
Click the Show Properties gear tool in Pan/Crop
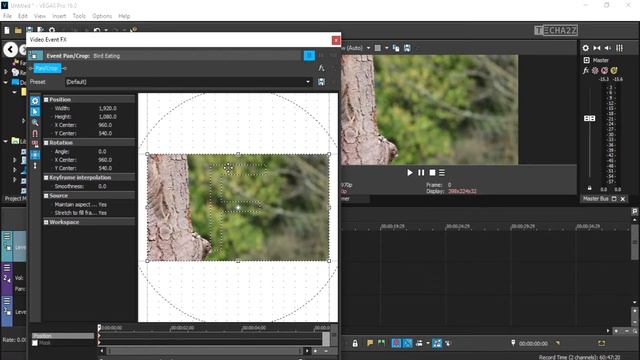point(35,100)
